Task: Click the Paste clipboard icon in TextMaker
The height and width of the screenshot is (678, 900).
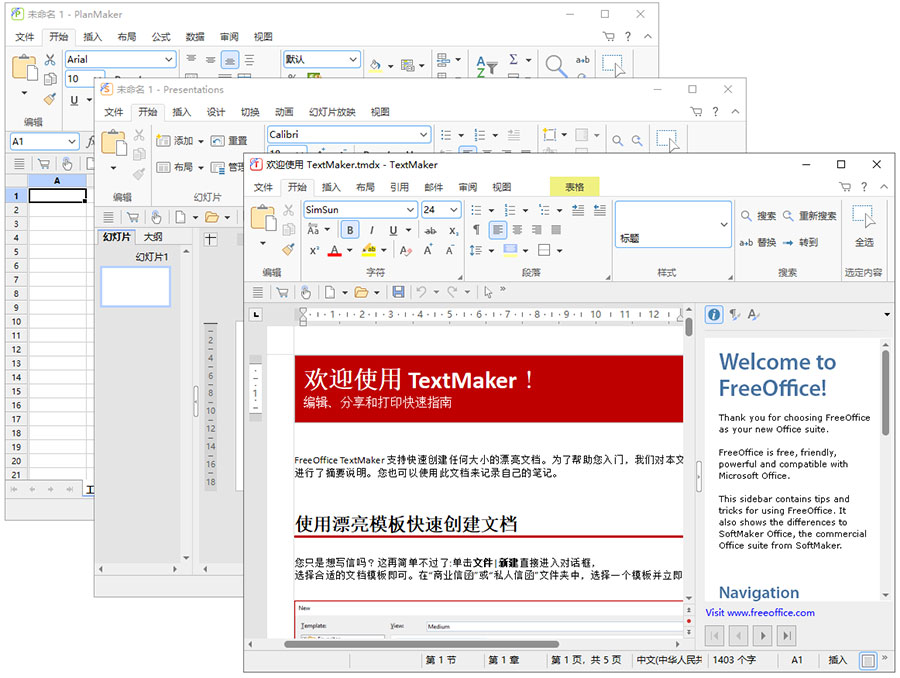Action: point(263,219)
